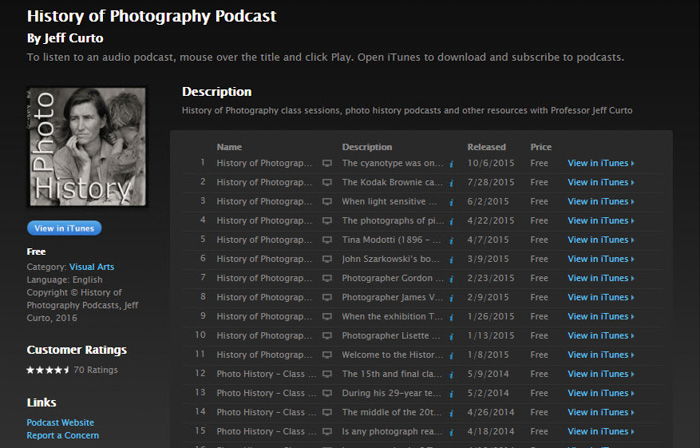Click the release date 10/6/2015

pos(491,163)
